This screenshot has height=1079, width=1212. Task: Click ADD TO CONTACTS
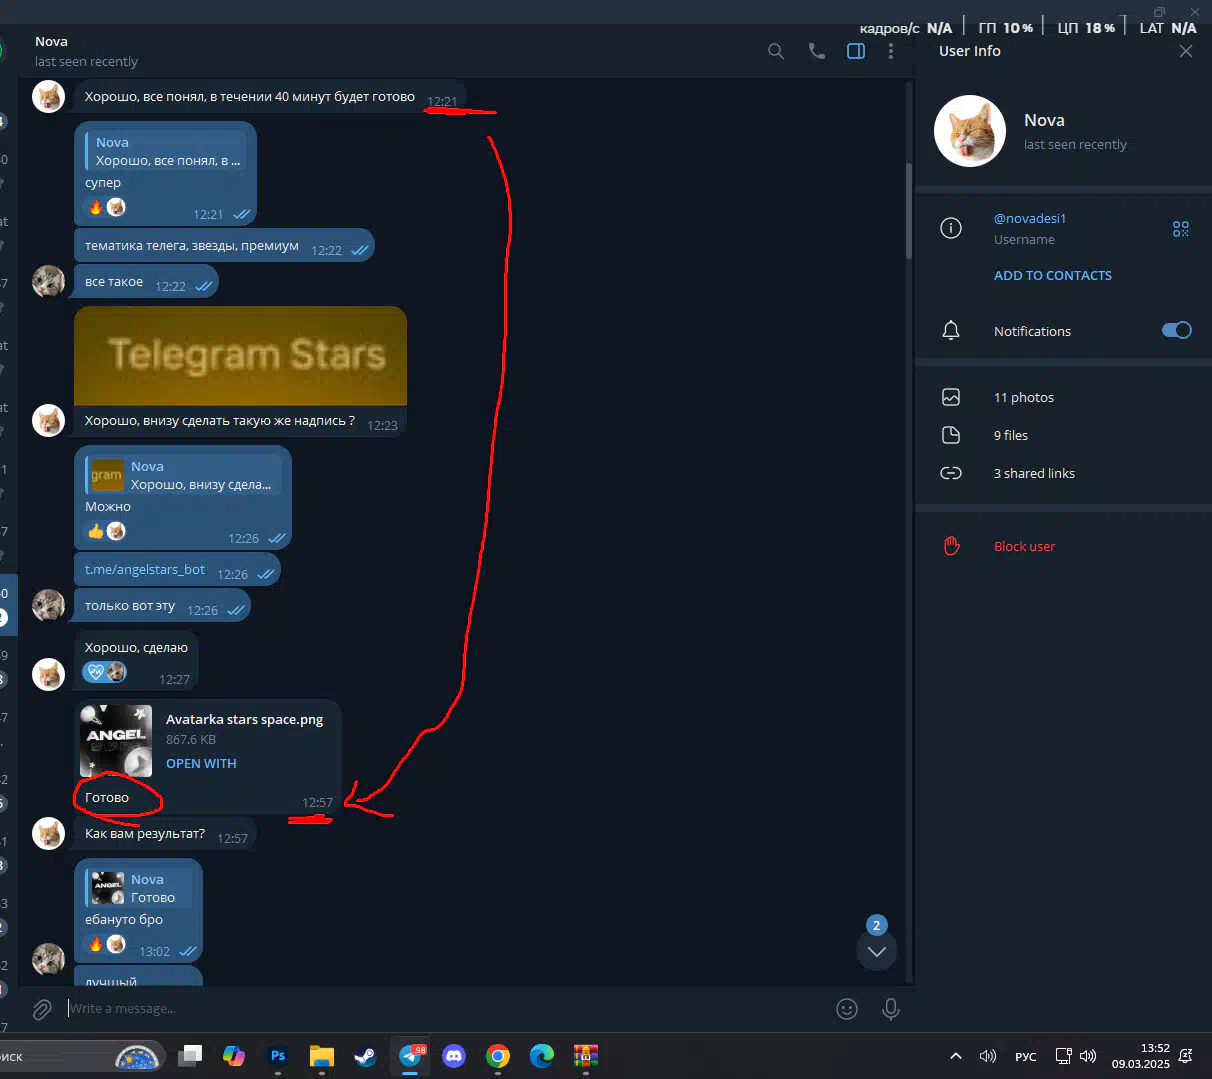pos(1053,276)
